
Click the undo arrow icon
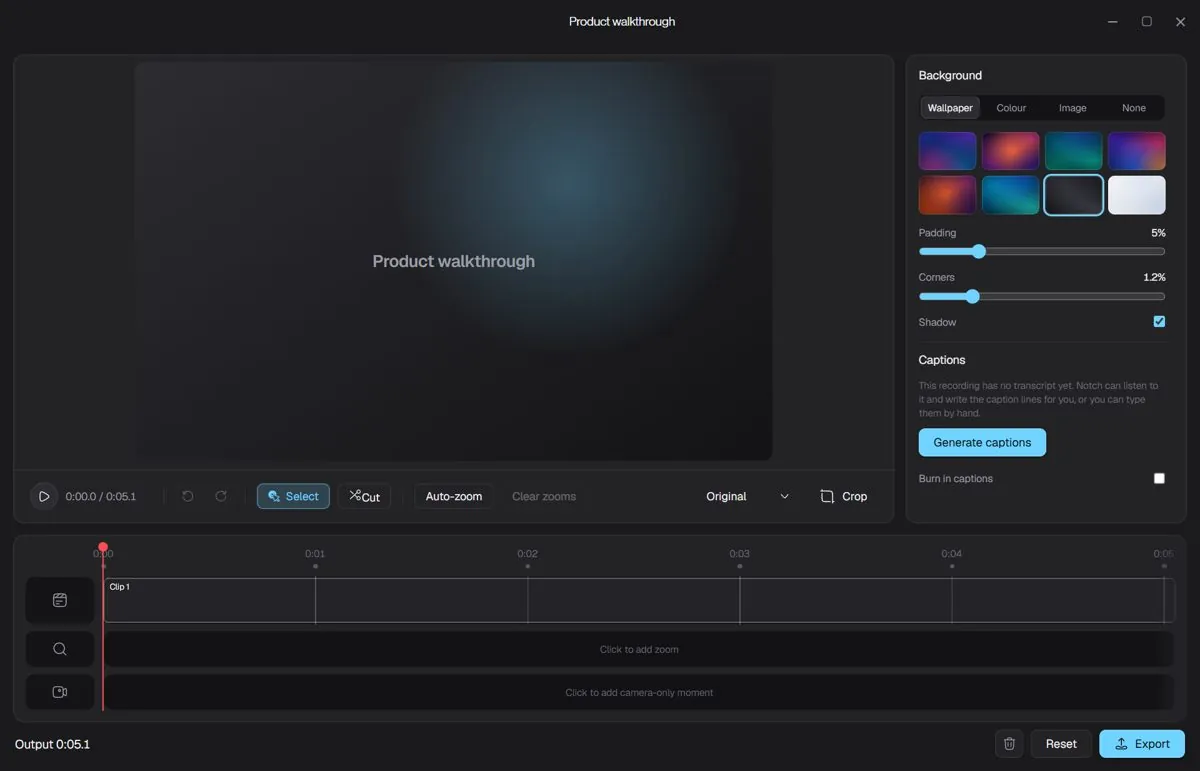tap(187, 496)
